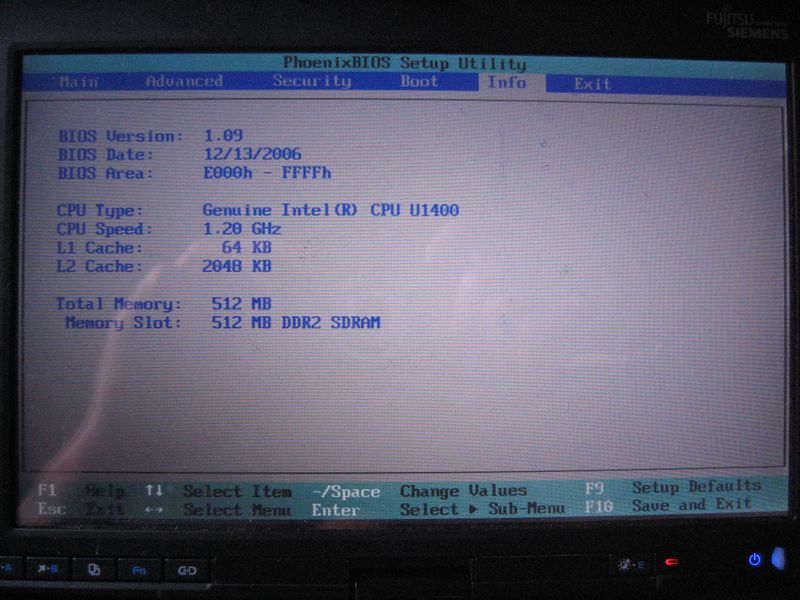Tap the chain-link icon bezel button

(x=187, y=570)
